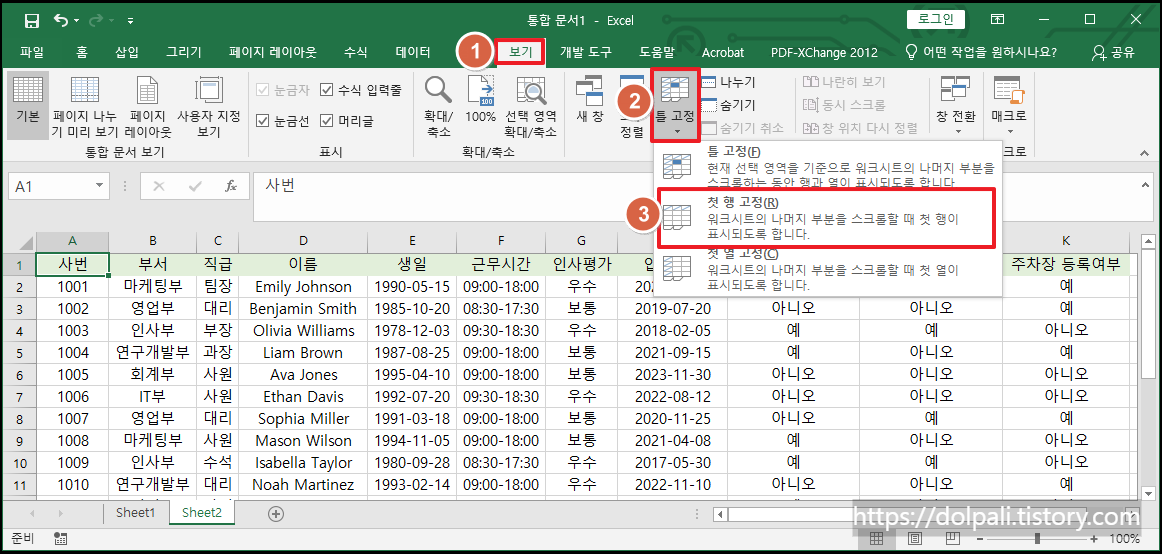Click the fx insert function icon
The height and width of the screenshot is (554, 1162).
231,186
